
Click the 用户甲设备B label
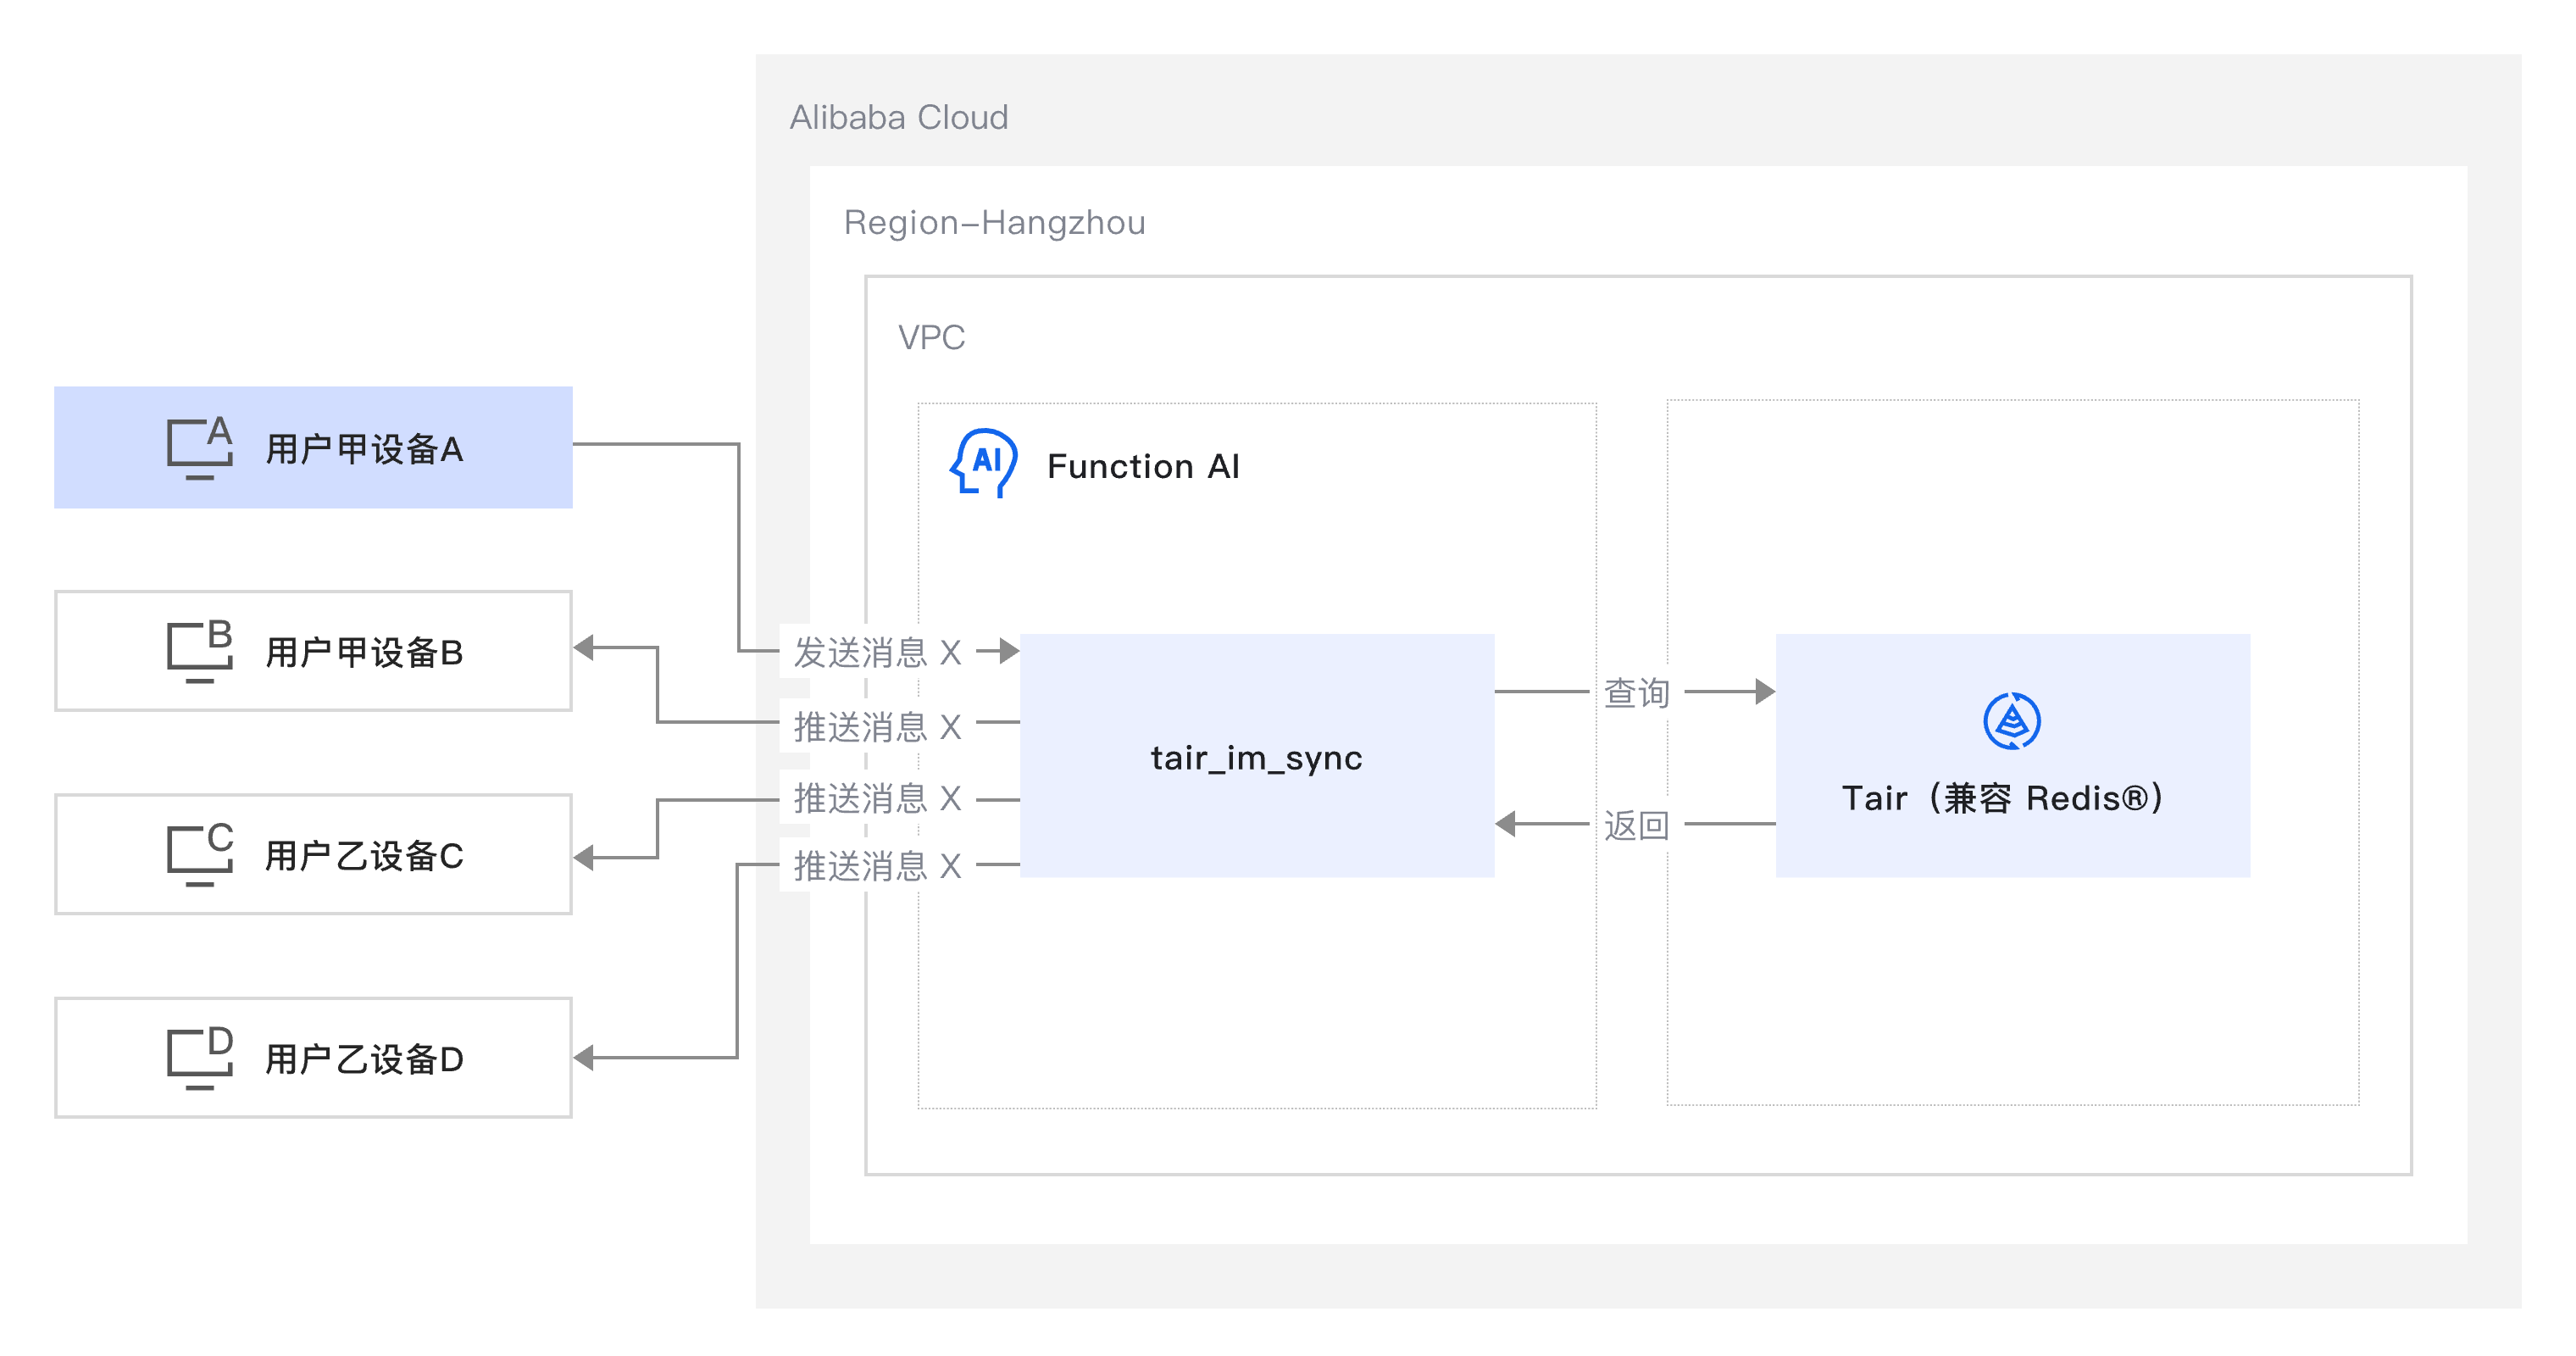[x=364, y=653]
